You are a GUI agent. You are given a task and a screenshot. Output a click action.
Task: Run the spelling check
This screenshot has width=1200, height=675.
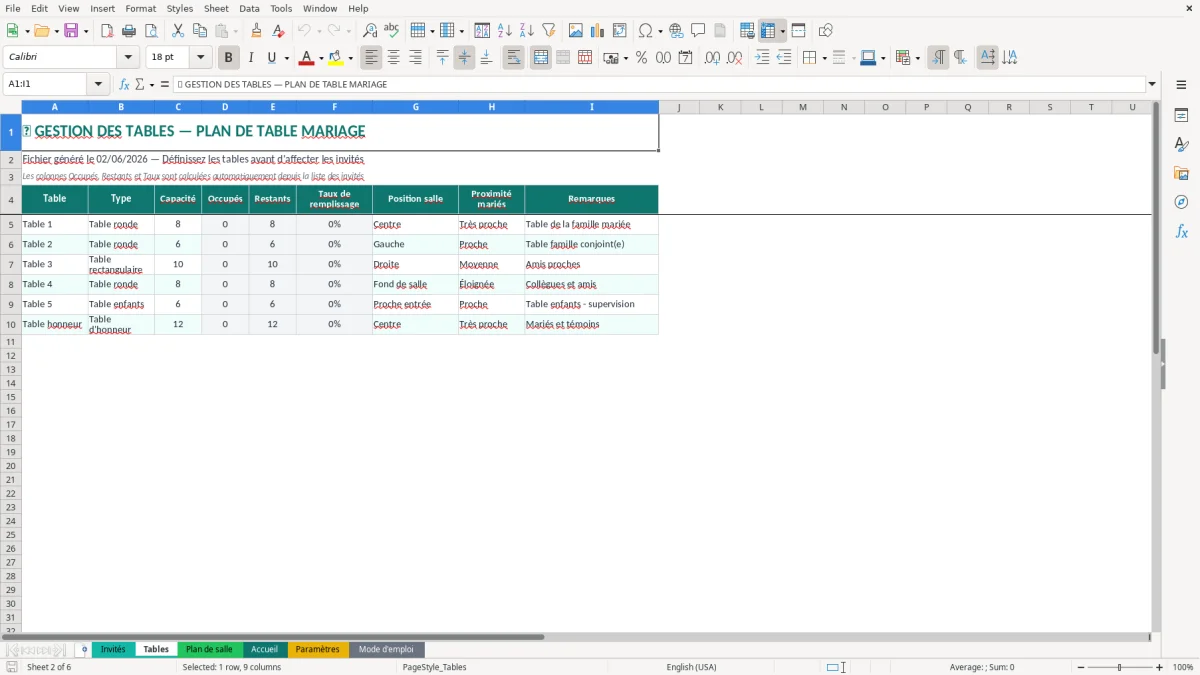392,31
